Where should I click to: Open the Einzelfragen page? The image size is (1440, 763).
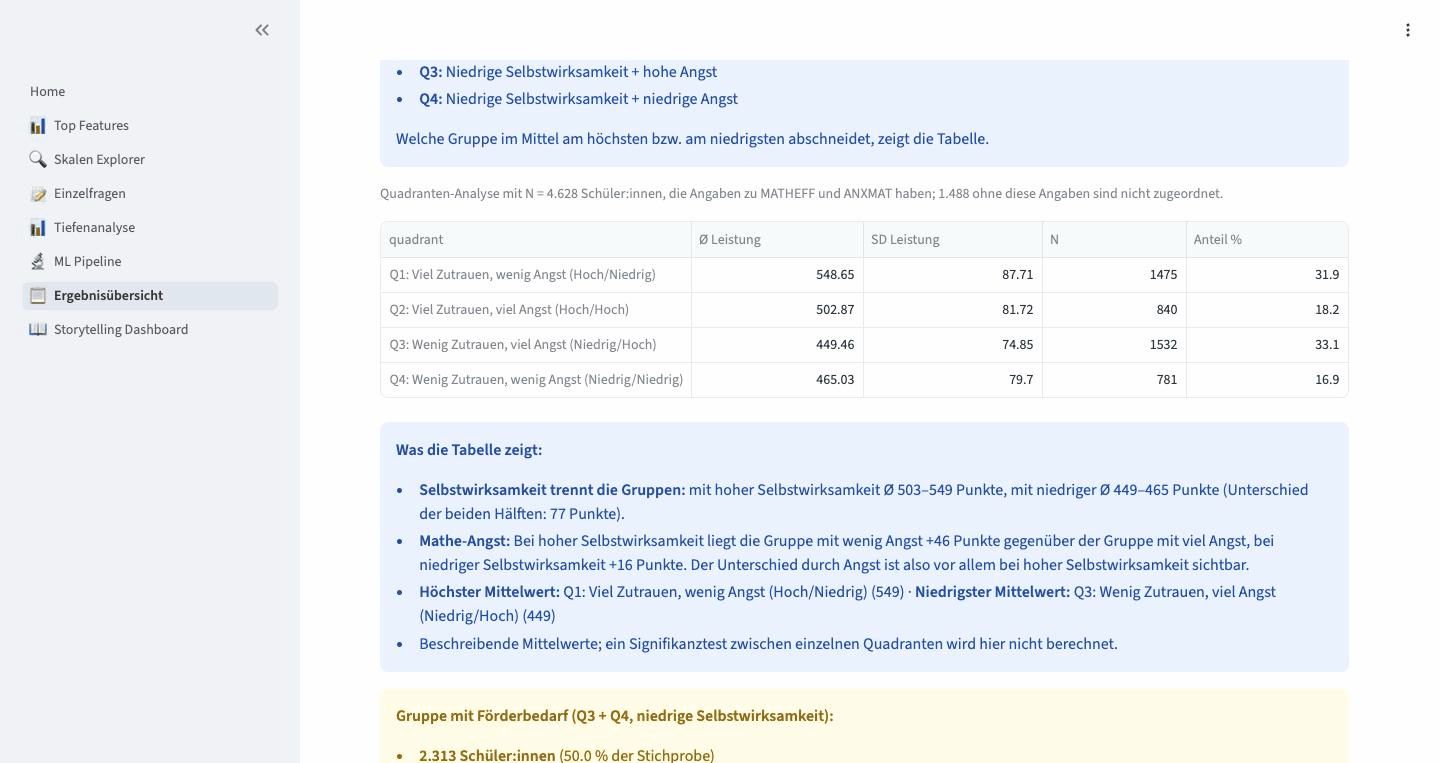(x=150, y=193)
